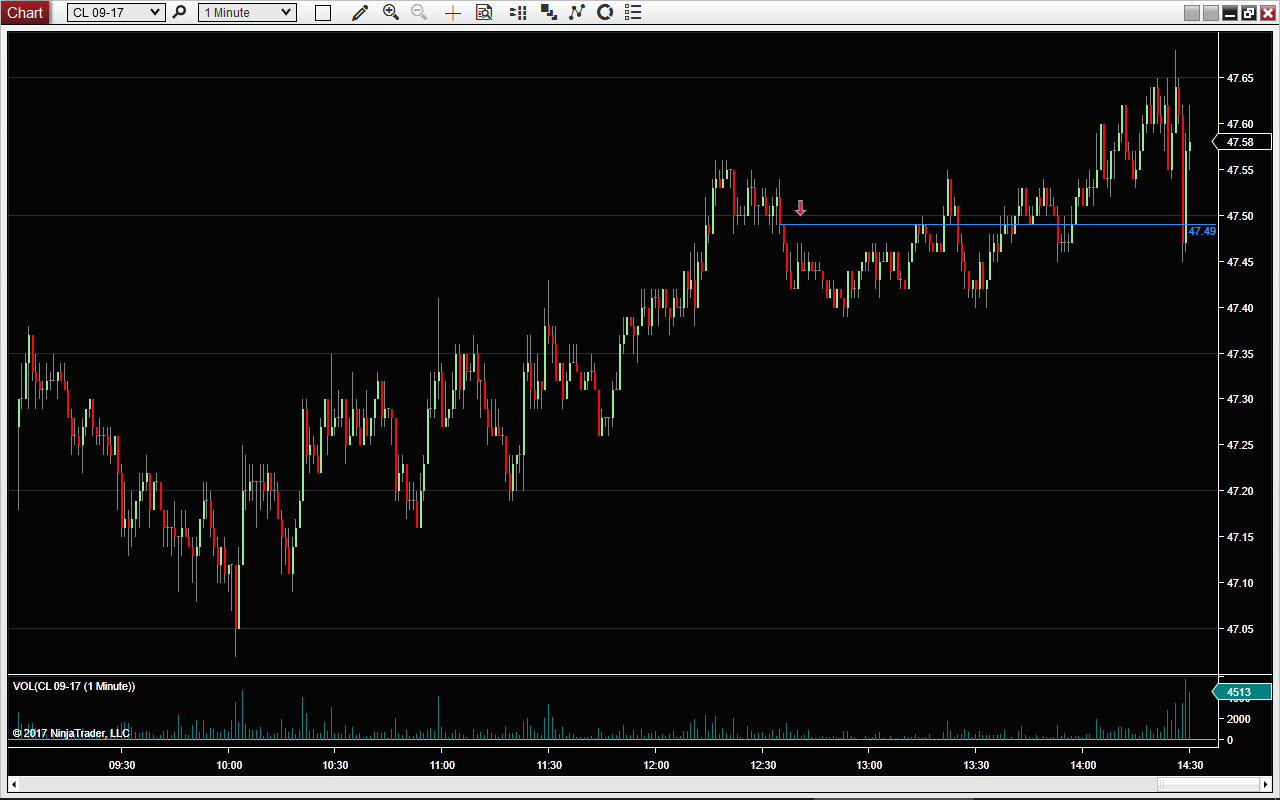This screenshot has width=1280, height=800.
Task: Click the current price marker 47.58
Action: click(1243, 142)
